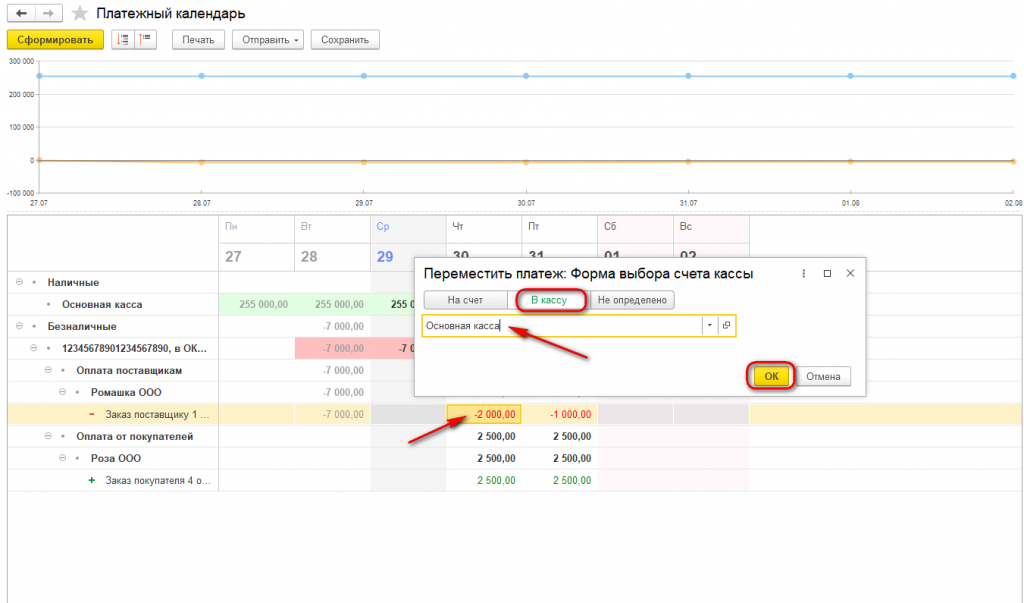The image size is (1024, 603).
Task: Expand all groups toolbar icon
Action: pyautogui.click(x=123, y=40)
